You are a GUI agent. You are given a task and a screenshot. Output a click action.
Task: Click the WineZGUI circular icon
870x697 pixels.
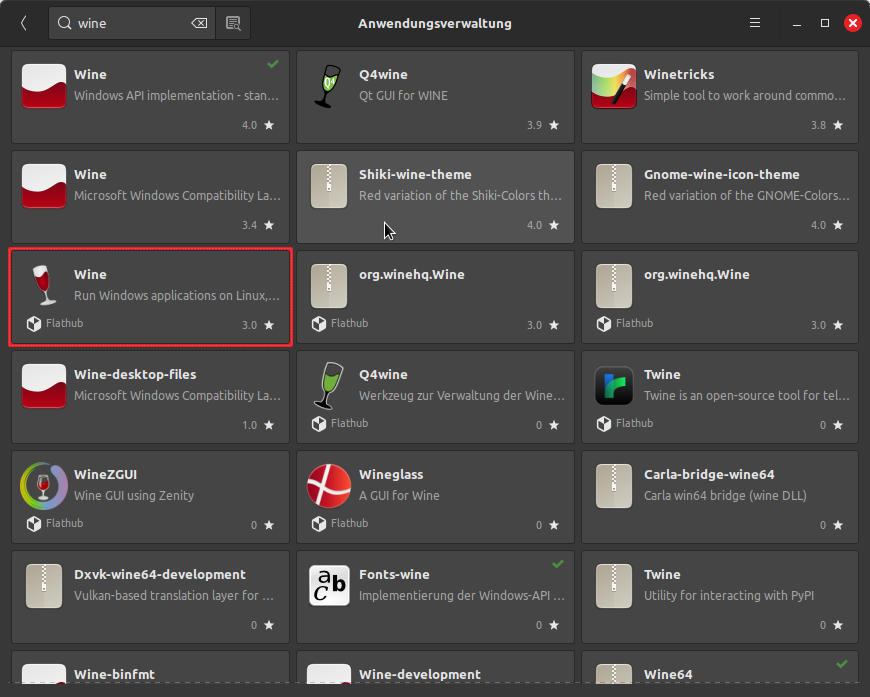[44, 486]
